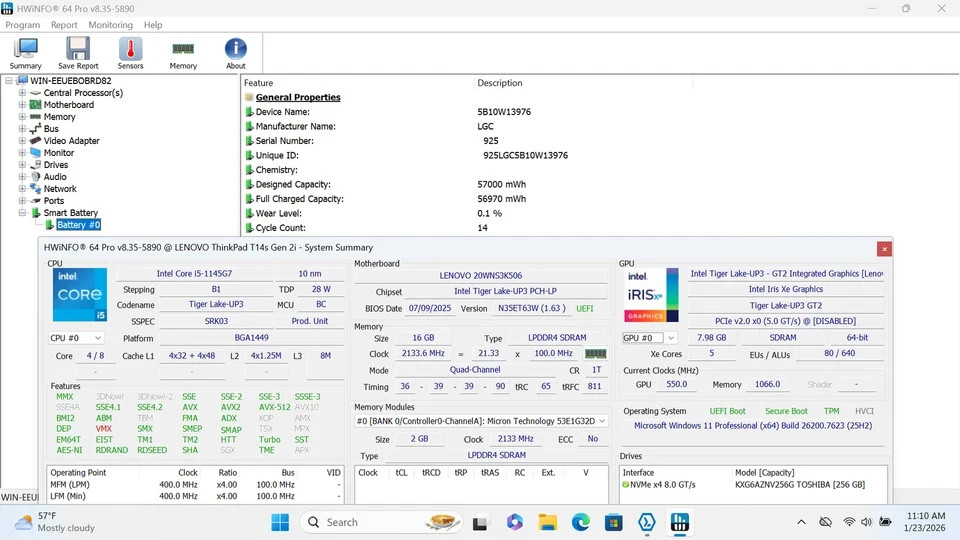Expand the Bus tree node

22,129
